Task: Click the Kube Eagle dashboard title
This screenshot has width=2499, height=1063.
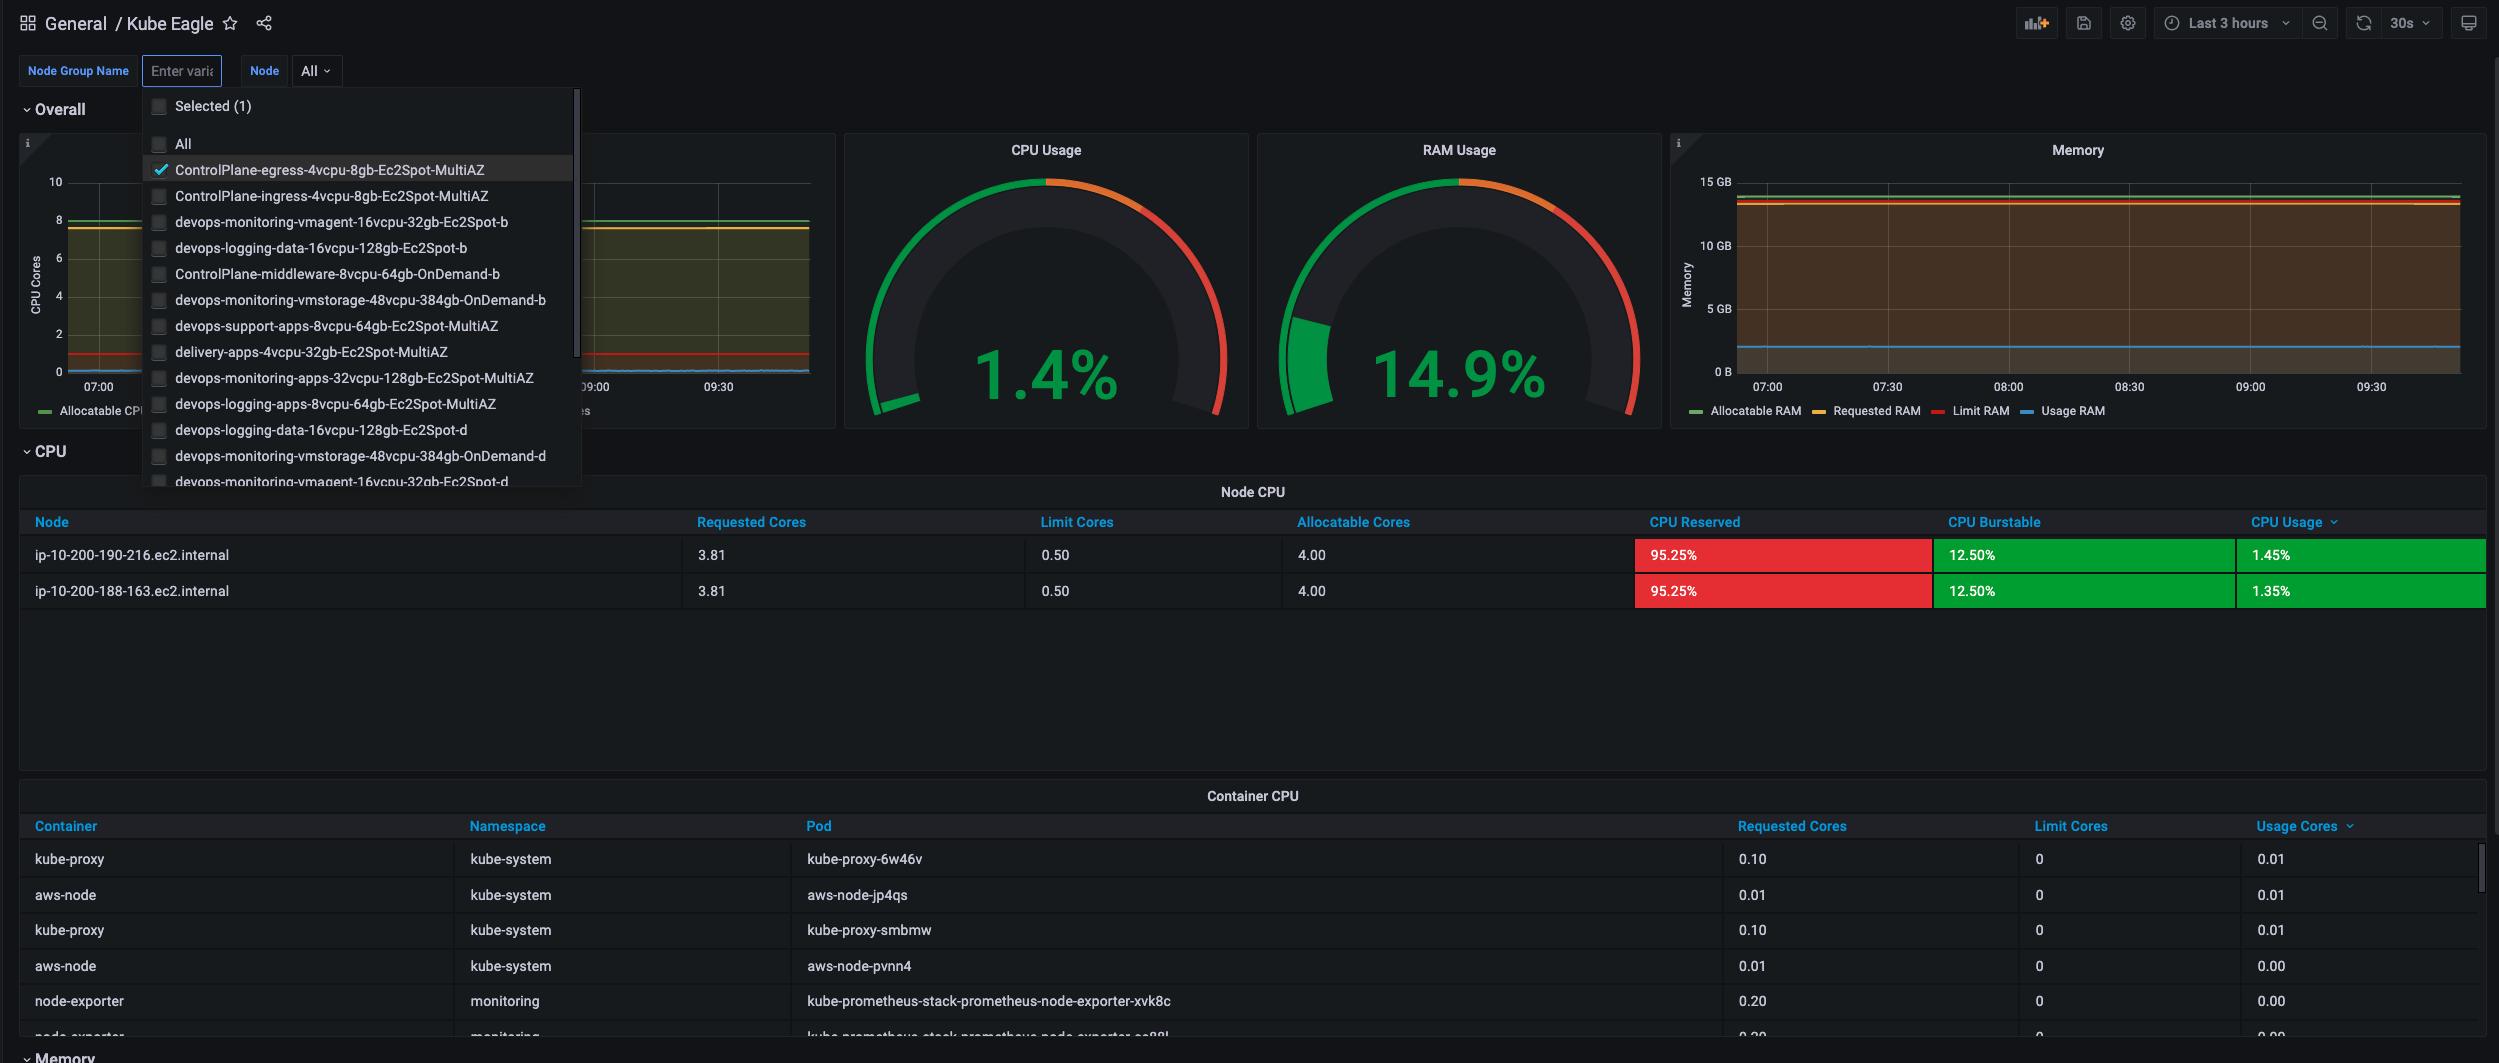Action: pyautogui.click(x=170, y=23)
